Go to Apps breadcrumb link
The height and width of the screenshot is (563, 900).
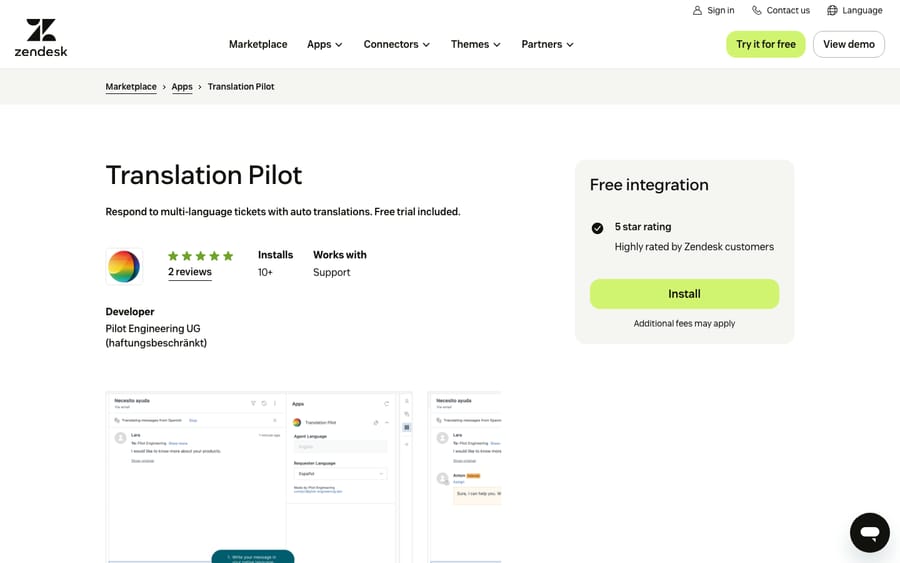(x=182, y=87)
